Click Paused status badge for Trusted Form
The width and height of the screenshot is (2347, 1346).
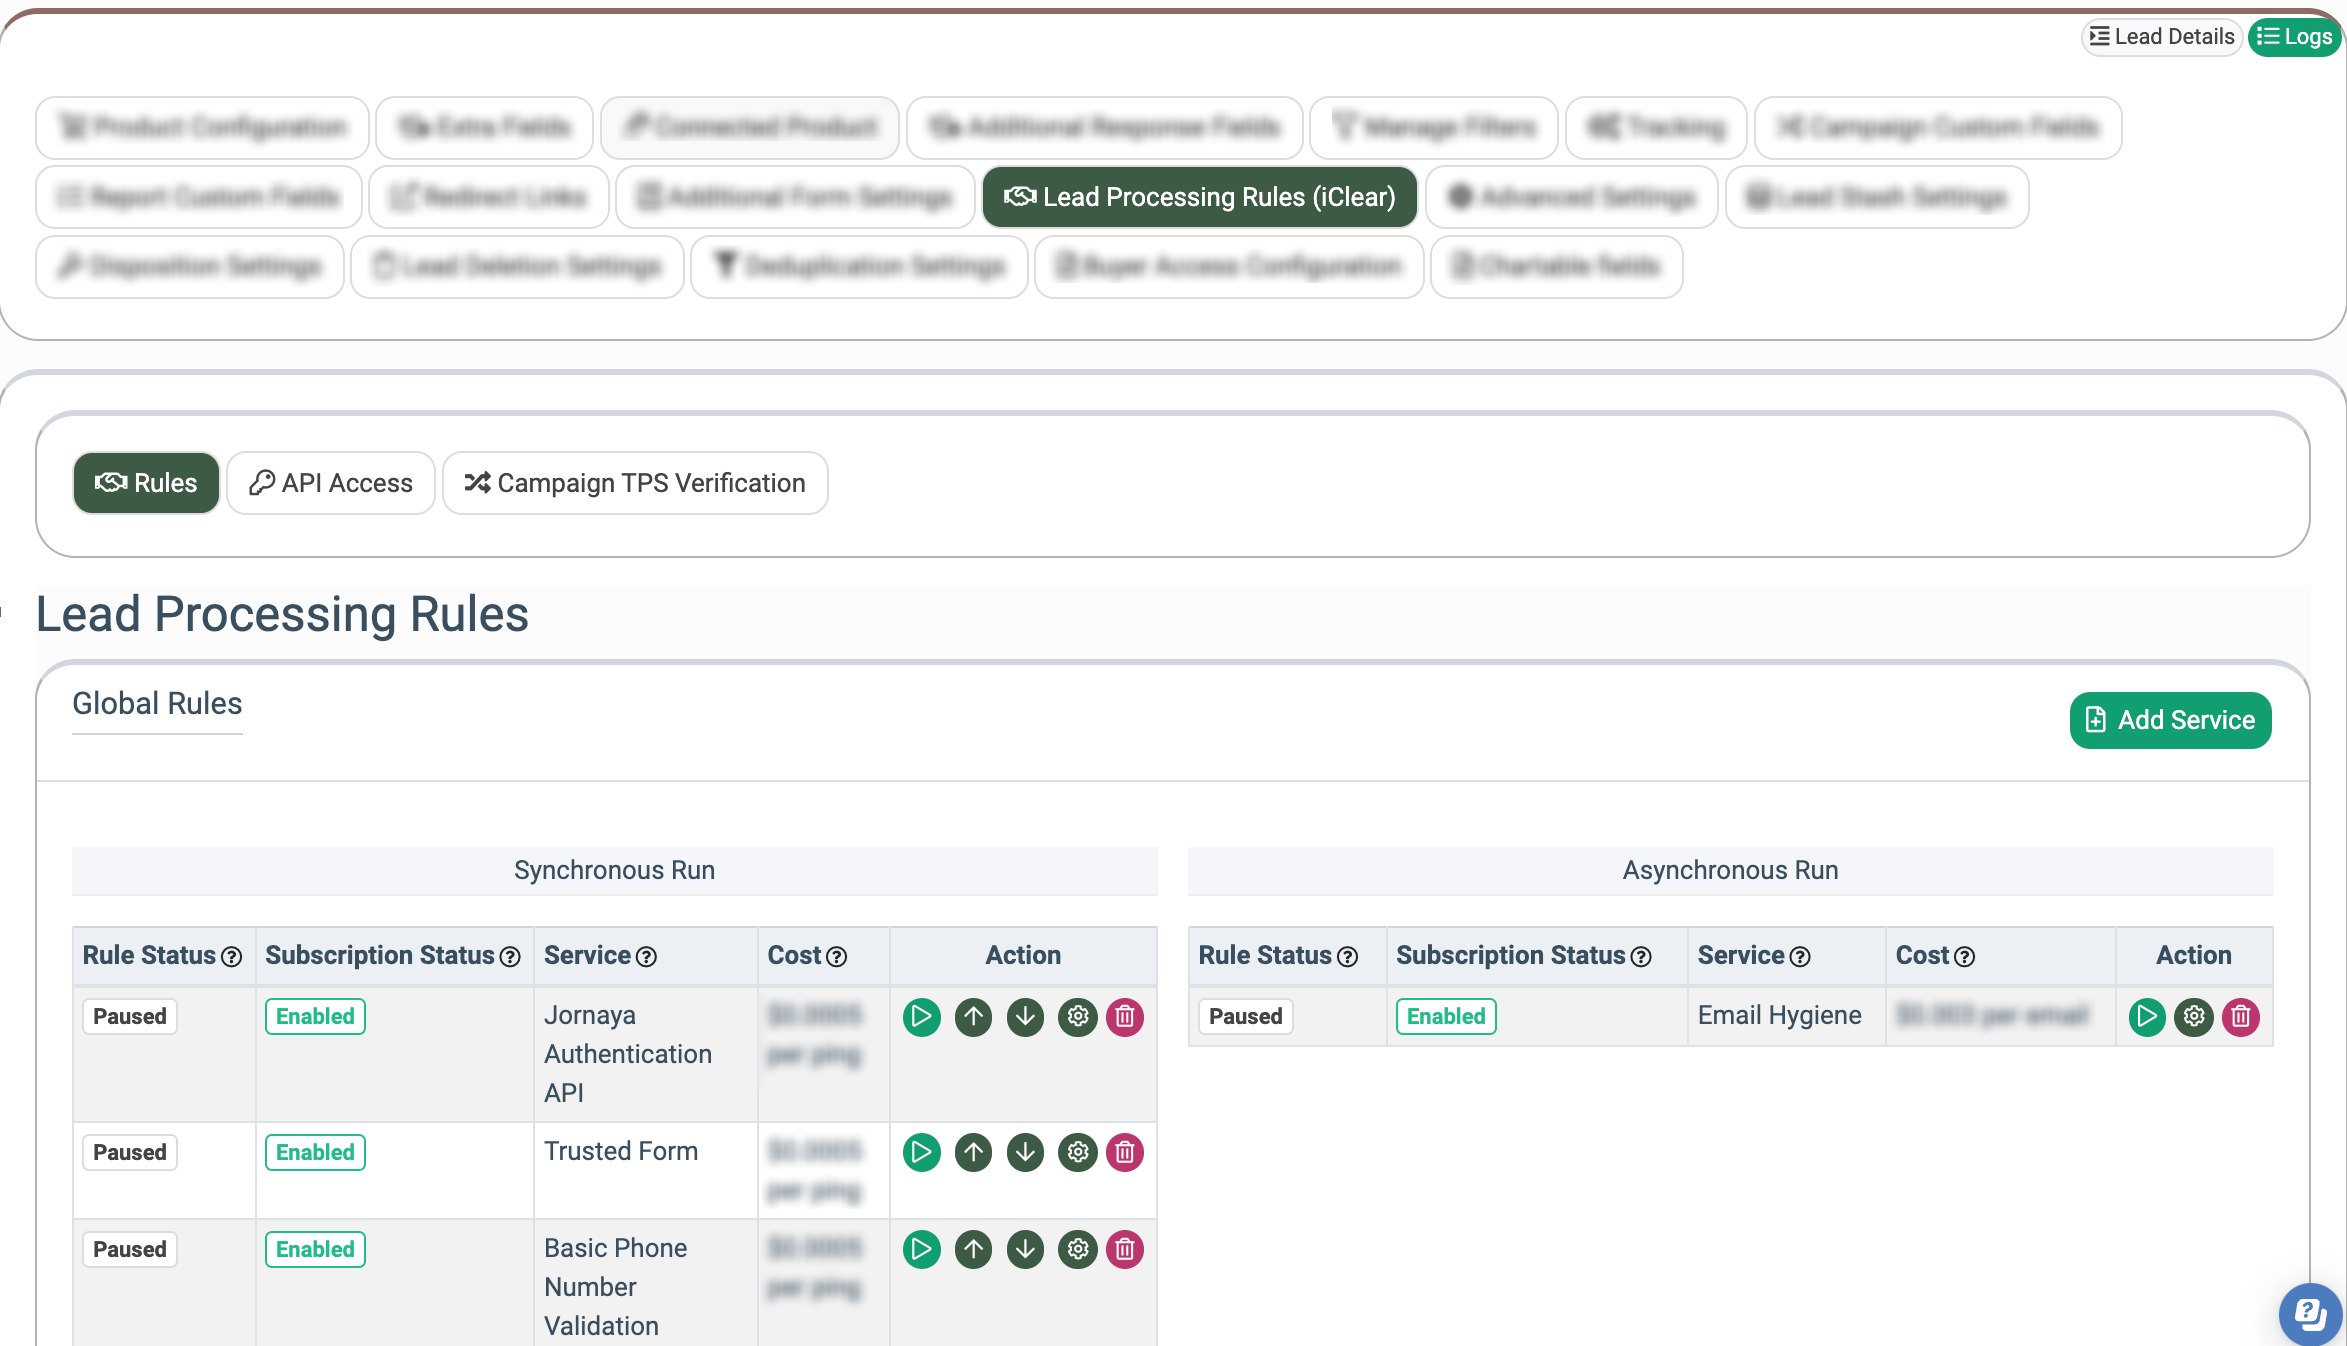(130, 1152)
